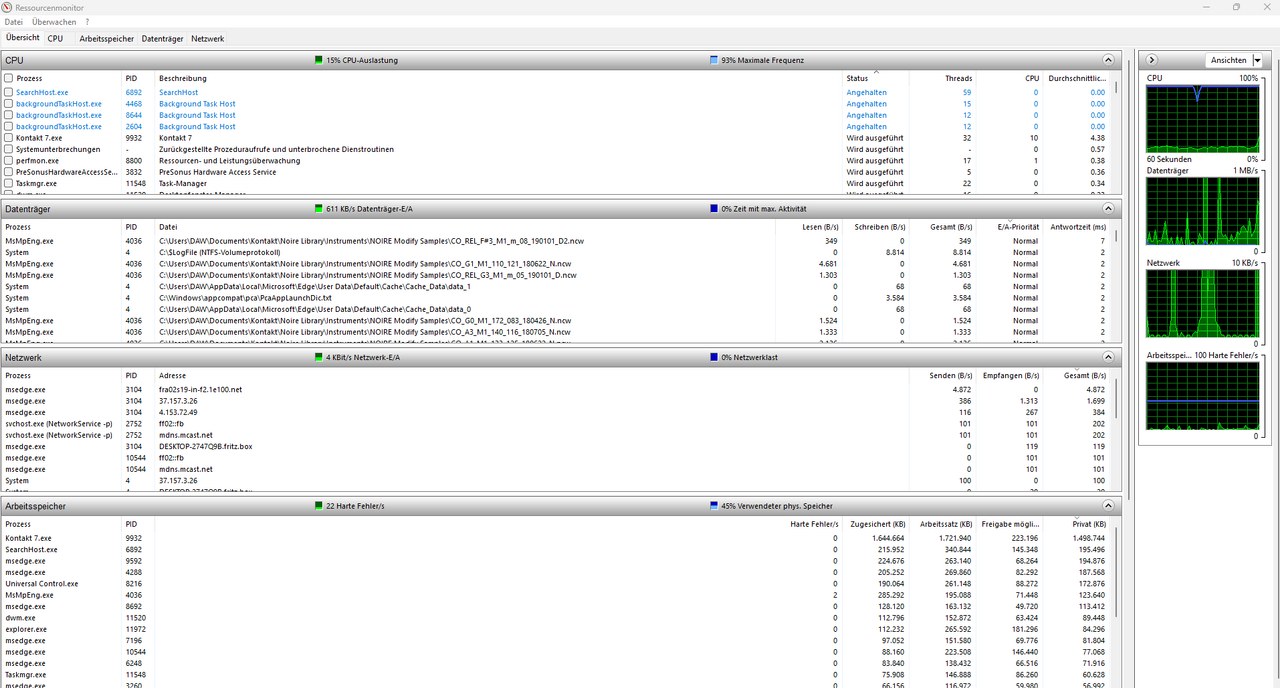Select the DESKTOP-2747Q9B.fritz.box network row

pos(557,446)
